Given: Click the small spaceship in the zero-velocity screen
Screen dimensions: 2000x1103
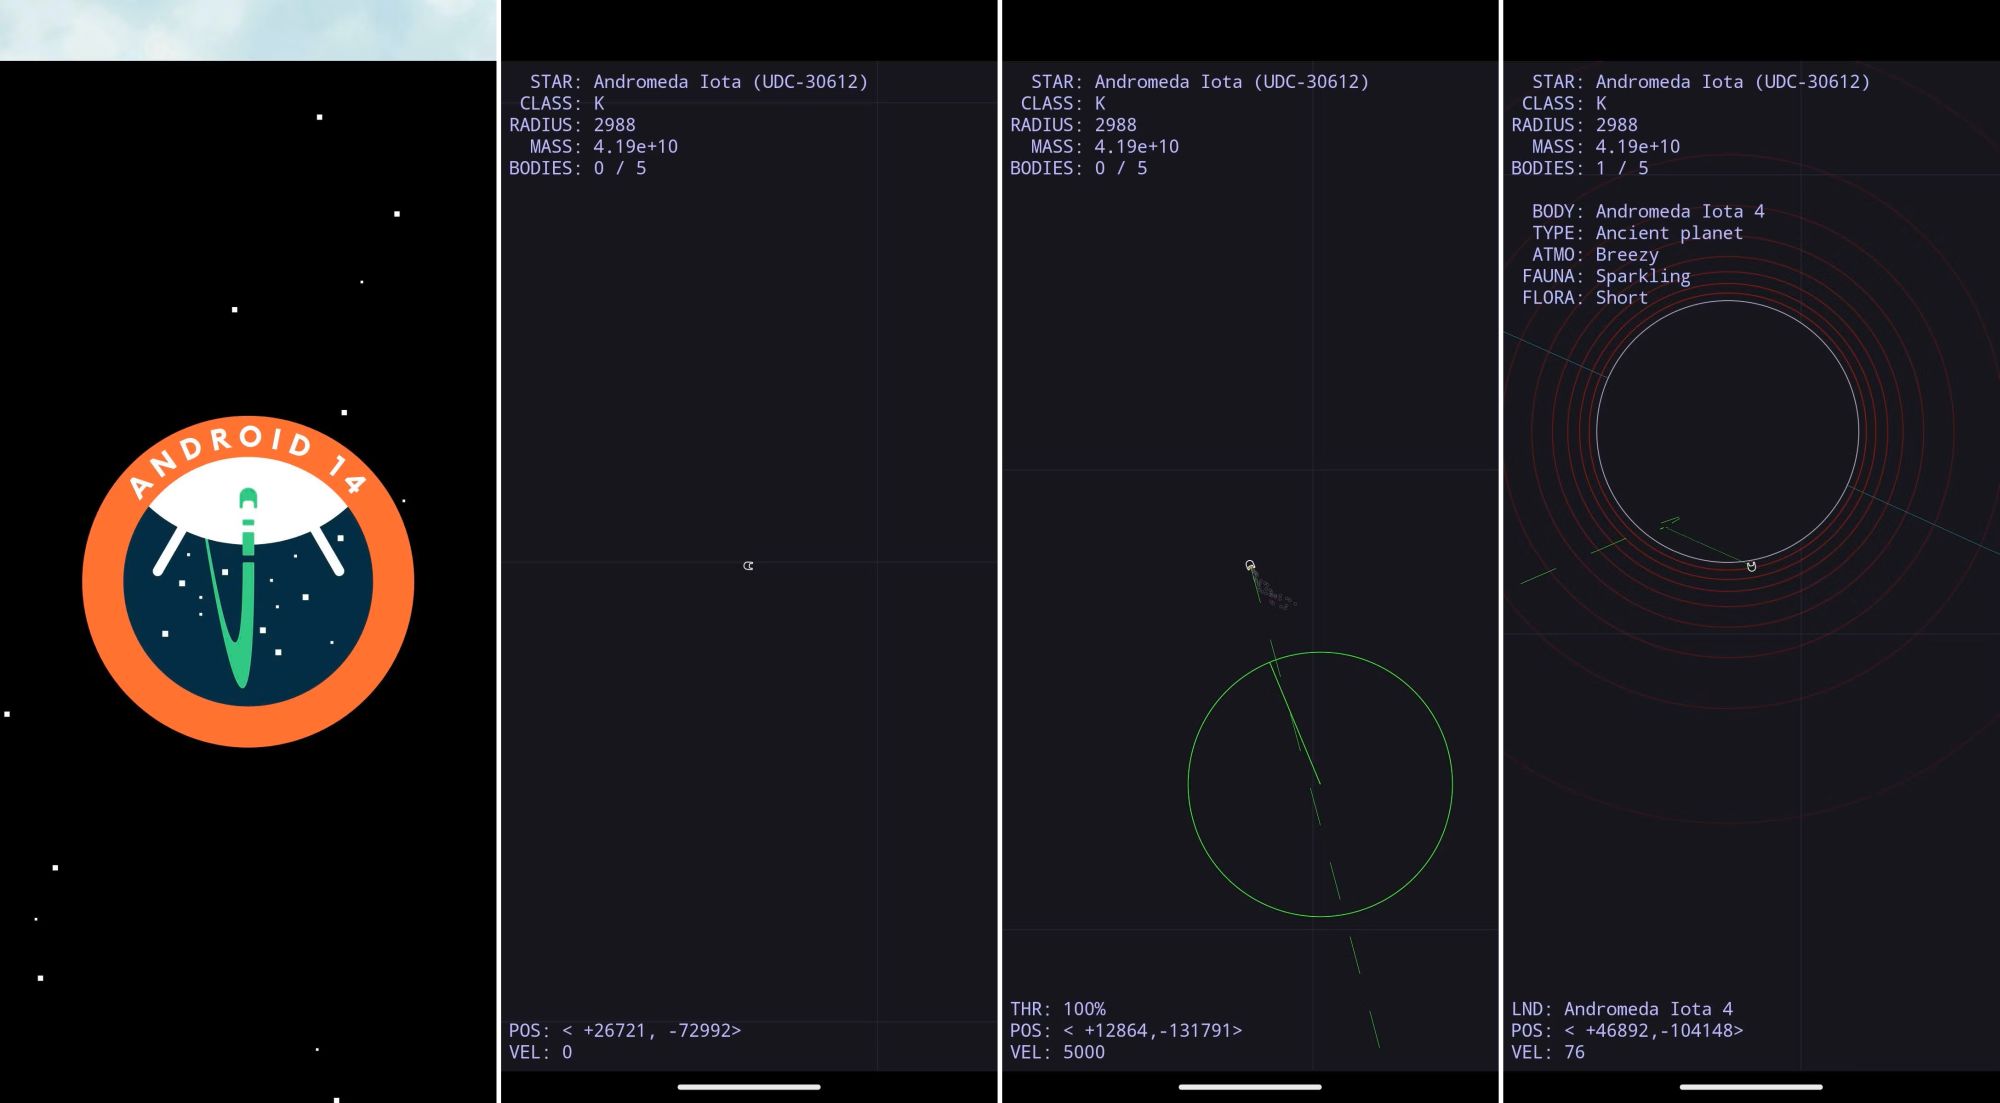Looking at the screenshot, I should pyautogui.click(x=748, y=566).
